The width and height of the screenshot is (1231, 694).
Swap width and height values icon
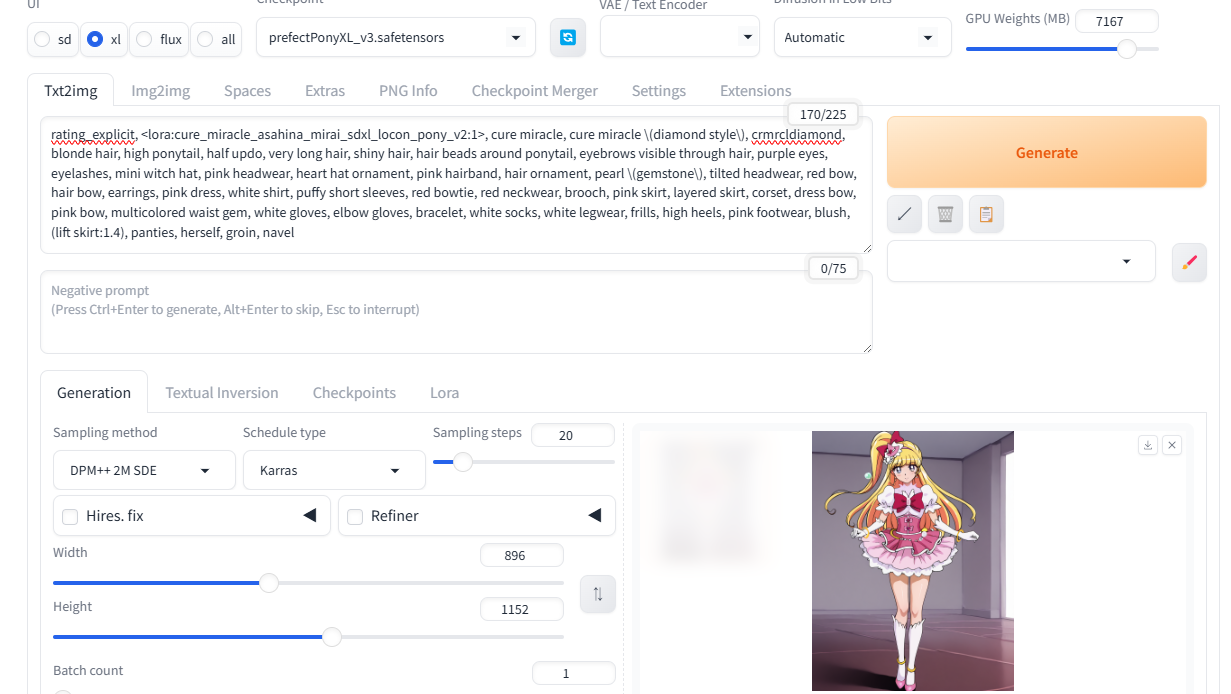point(598,594)
